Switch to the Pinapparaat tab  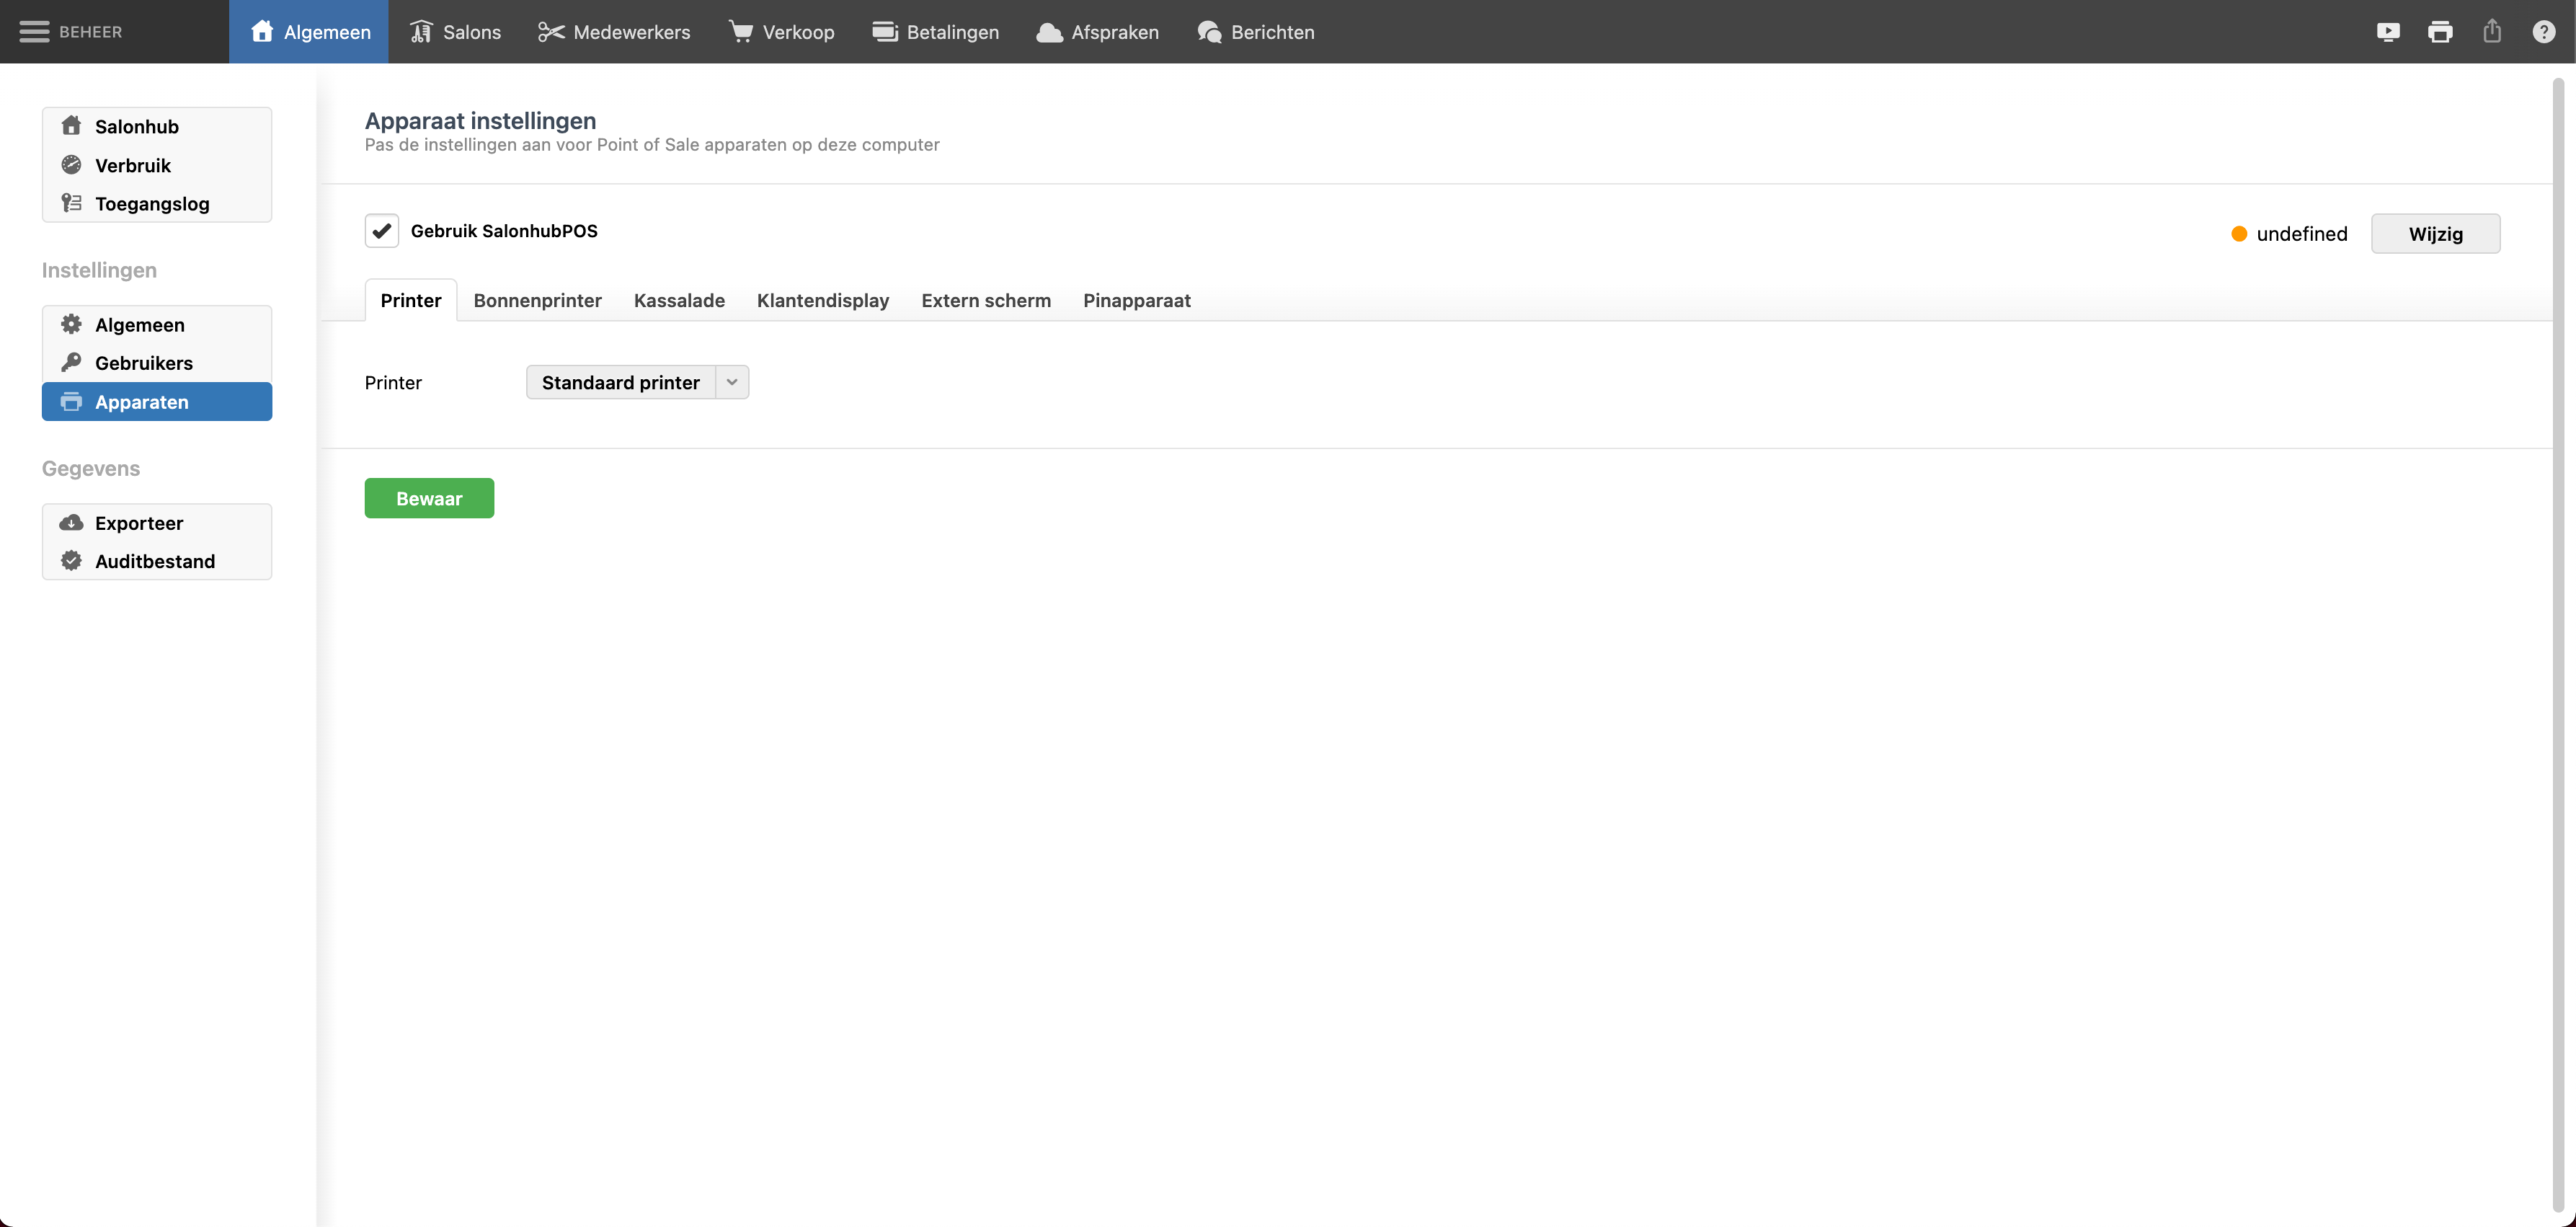(1136, 301)
